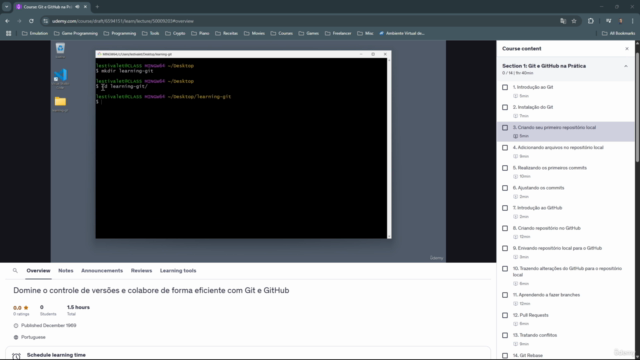Open the media control icon in the toolbar
The width and height of the screenshot is (640, 360).
(608, 21)
